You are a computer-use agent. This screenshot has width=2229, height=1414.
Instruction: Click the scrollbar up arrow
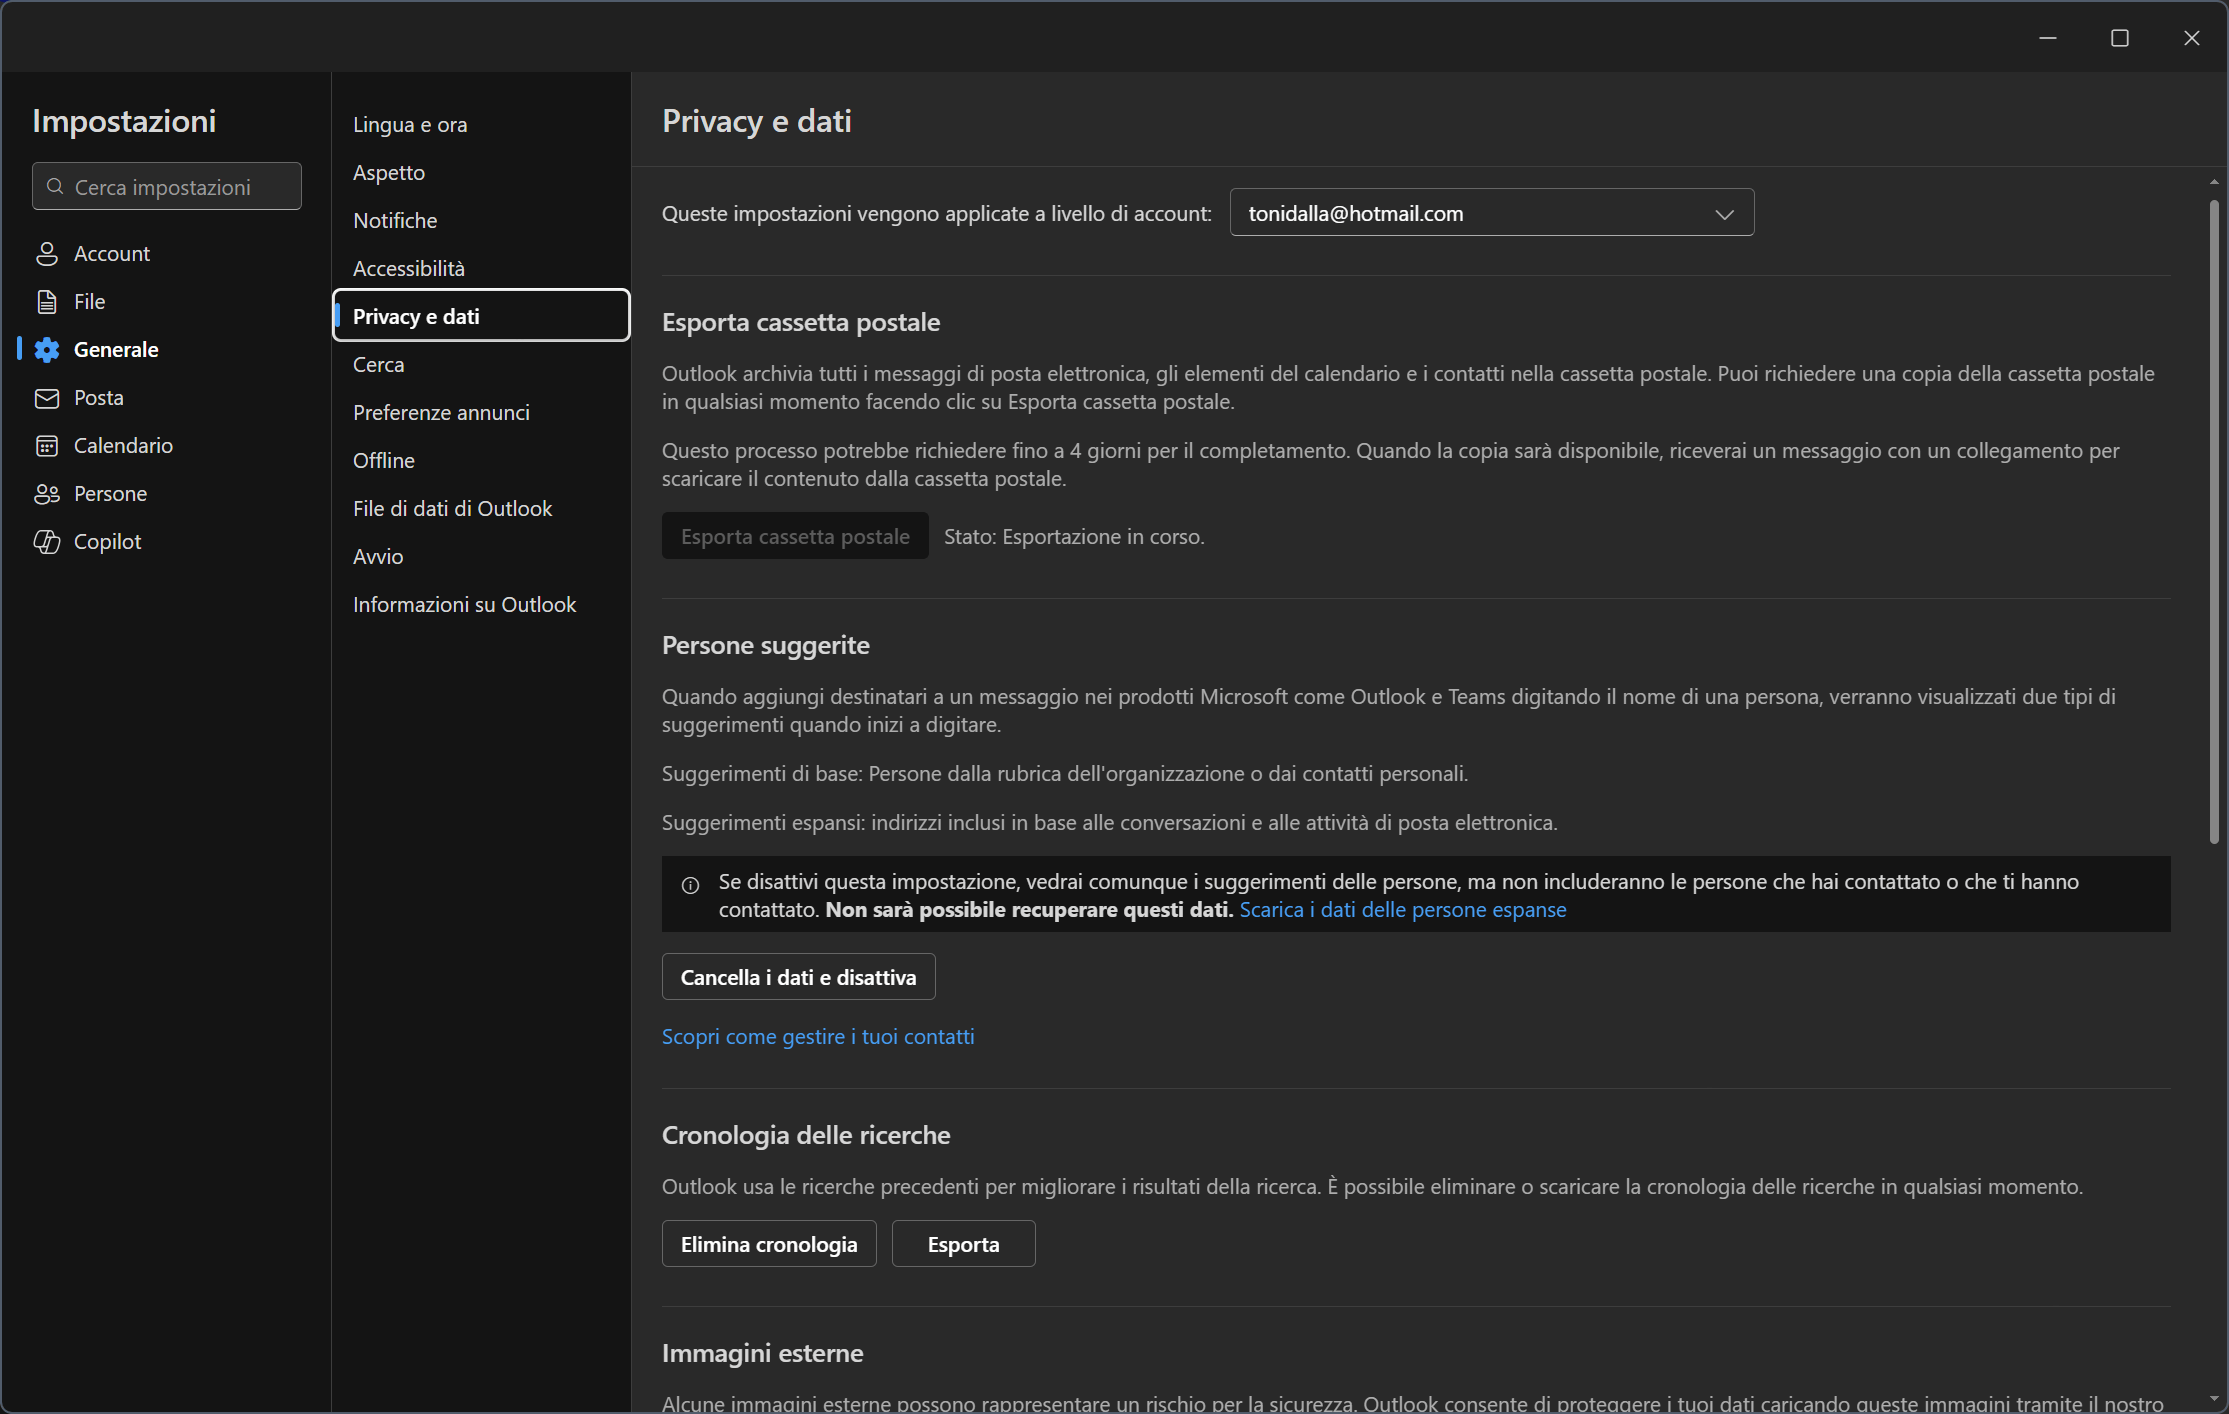tap(2214, 182)
